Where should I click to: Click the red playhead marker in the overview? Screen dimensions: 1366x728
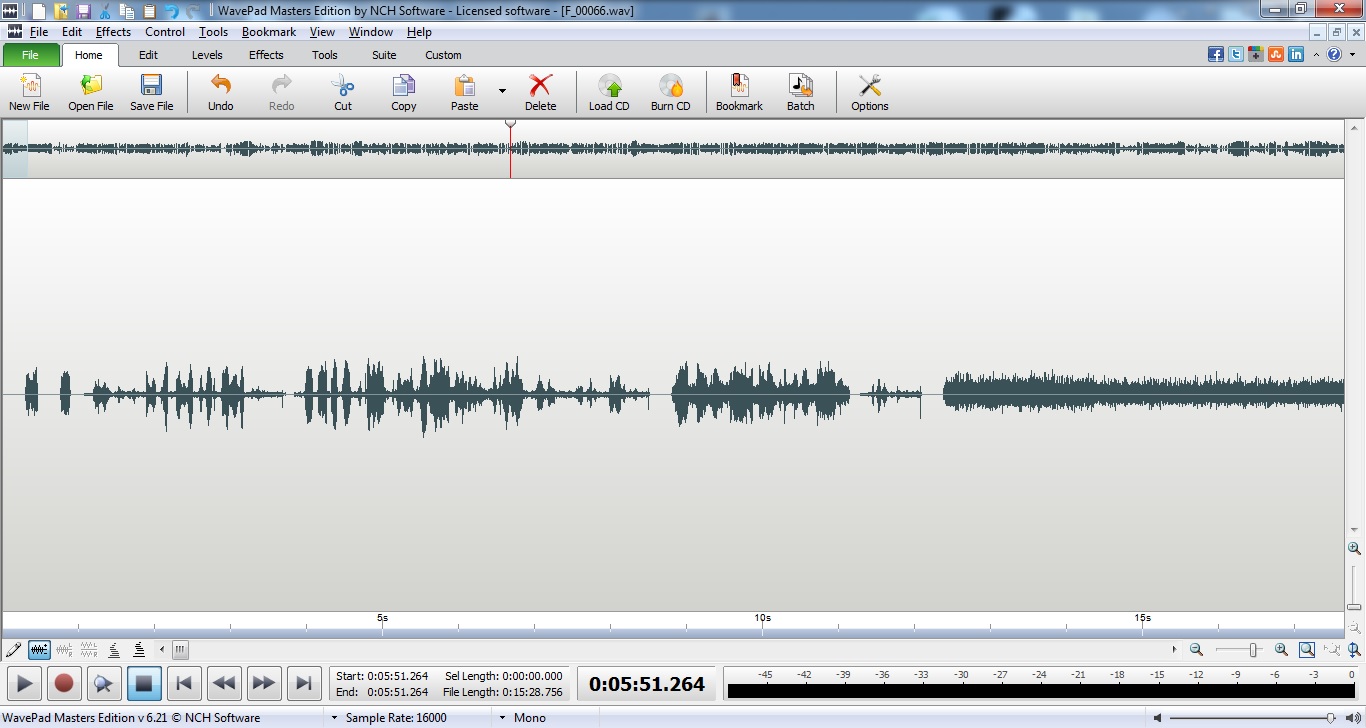(511, 123)
